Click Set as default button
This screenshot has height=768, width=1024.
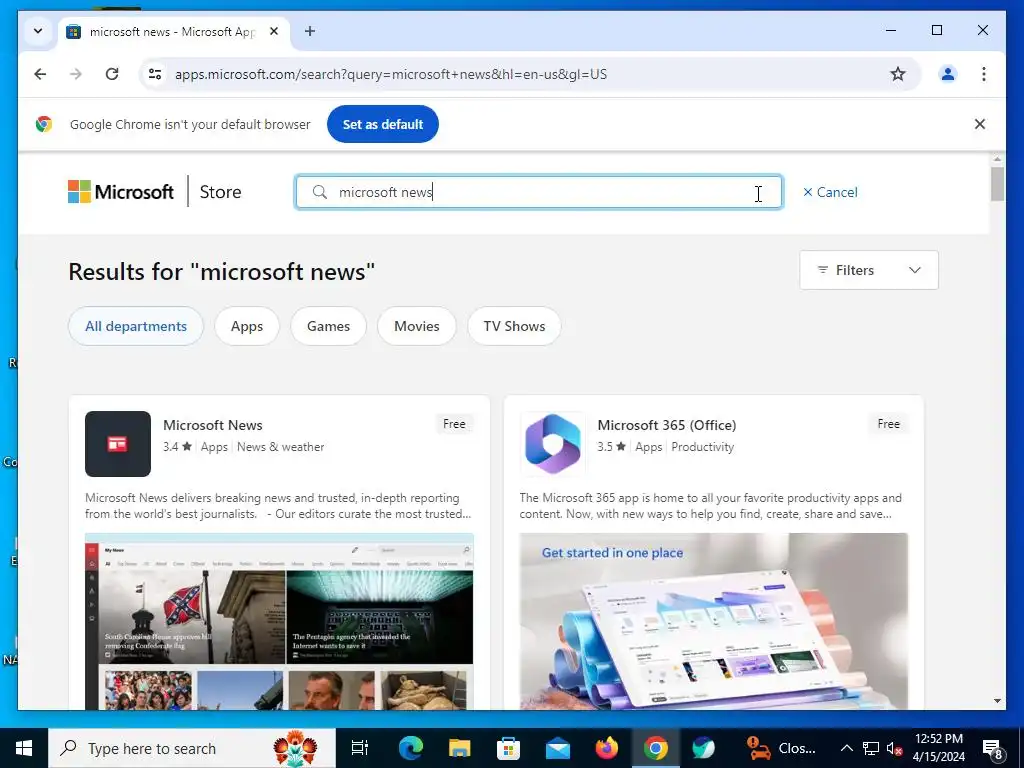coord(383,124)
